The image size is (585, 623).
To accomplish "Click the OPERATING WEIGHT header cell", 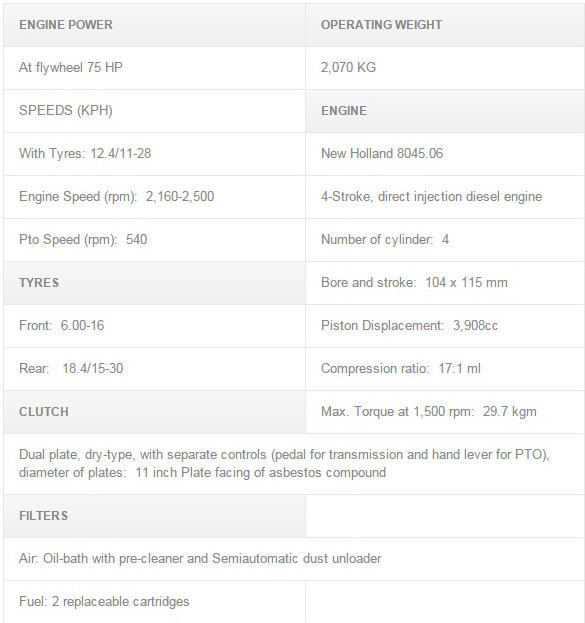I will pyautogui.click(x=445, y=25).
